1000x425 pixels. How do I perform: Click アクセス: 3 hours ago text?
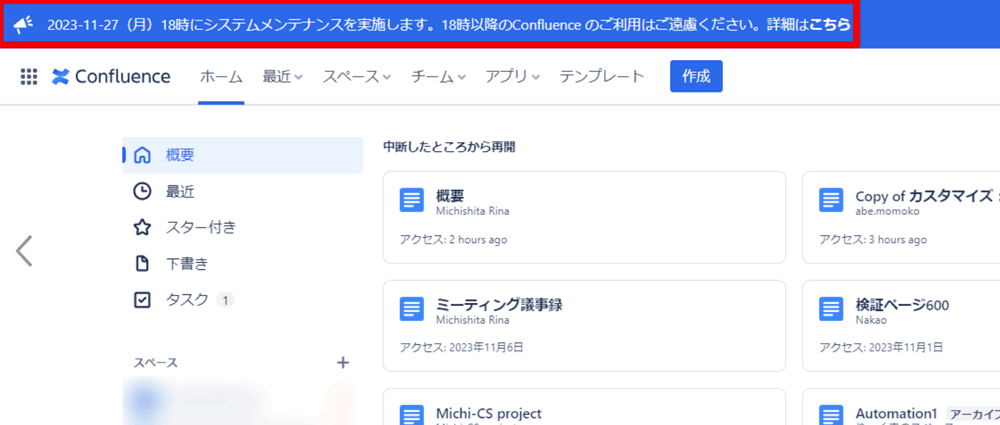(873, 239)
